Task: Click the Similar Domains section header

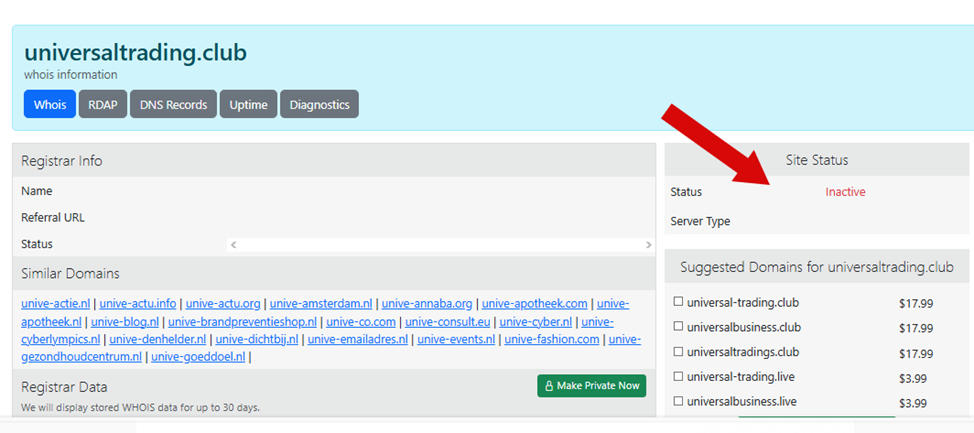Action: tap(334, 273)
